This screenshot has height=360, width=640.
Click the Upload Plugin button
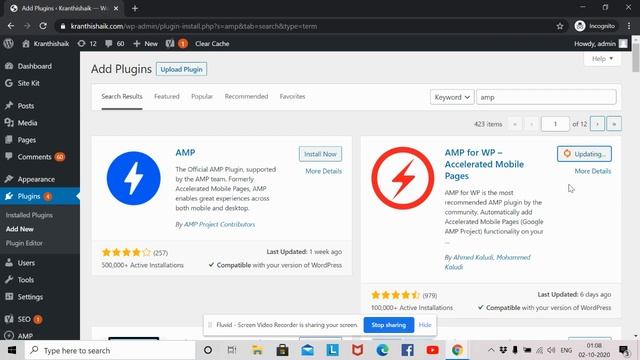coord(181,69)
